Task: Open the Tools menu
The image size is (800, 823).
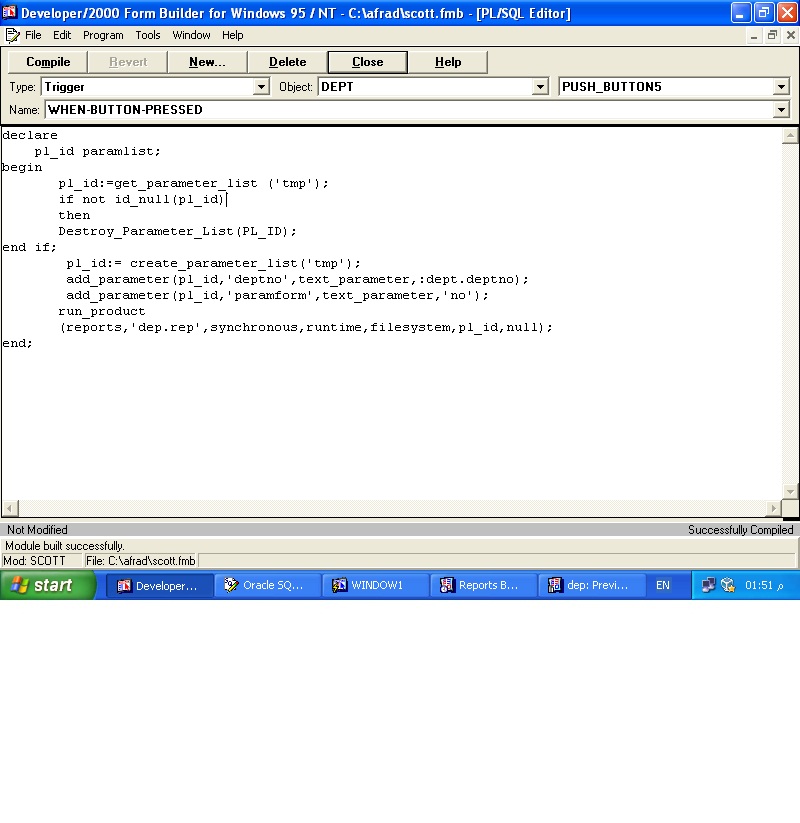Action: 148,35
